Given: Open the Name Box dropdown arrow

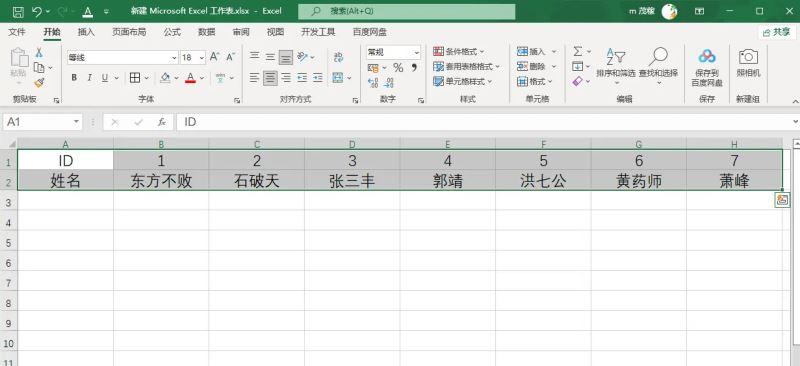Looking at the screenshot, I should tap(76, 122).
